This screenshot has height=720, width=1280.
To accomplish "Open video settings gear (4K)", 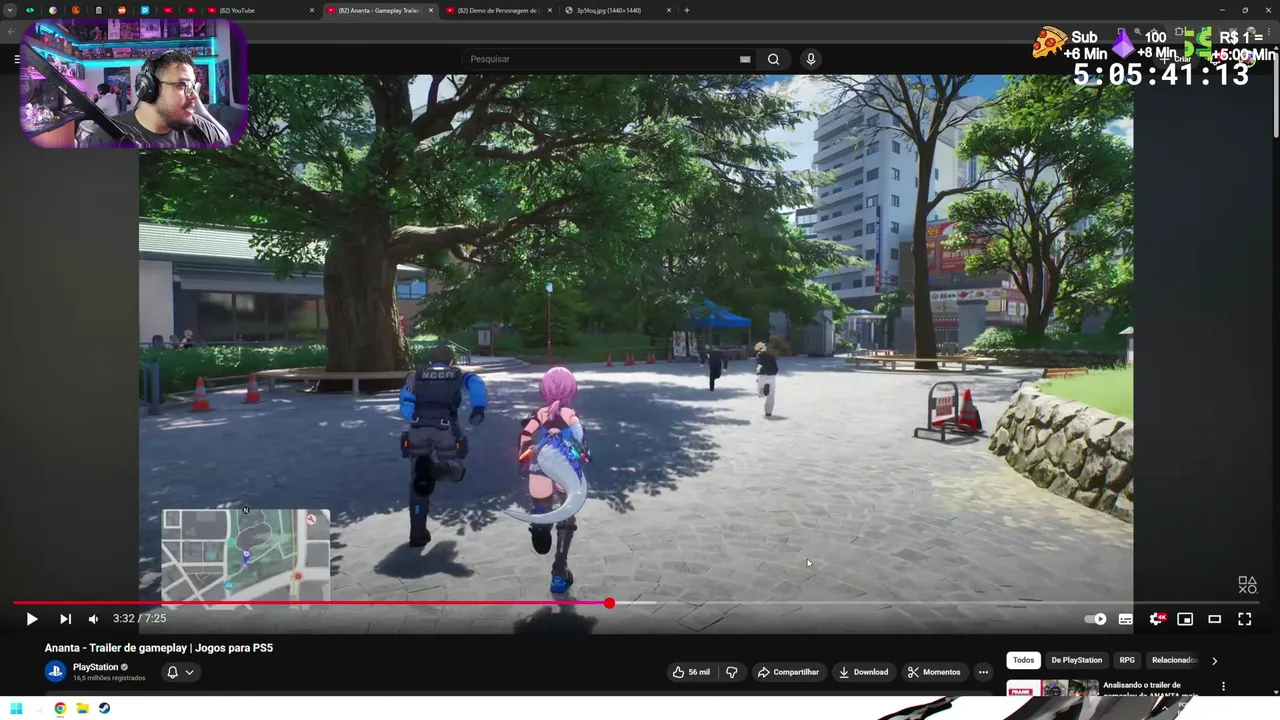I will tap(1157, 619).
